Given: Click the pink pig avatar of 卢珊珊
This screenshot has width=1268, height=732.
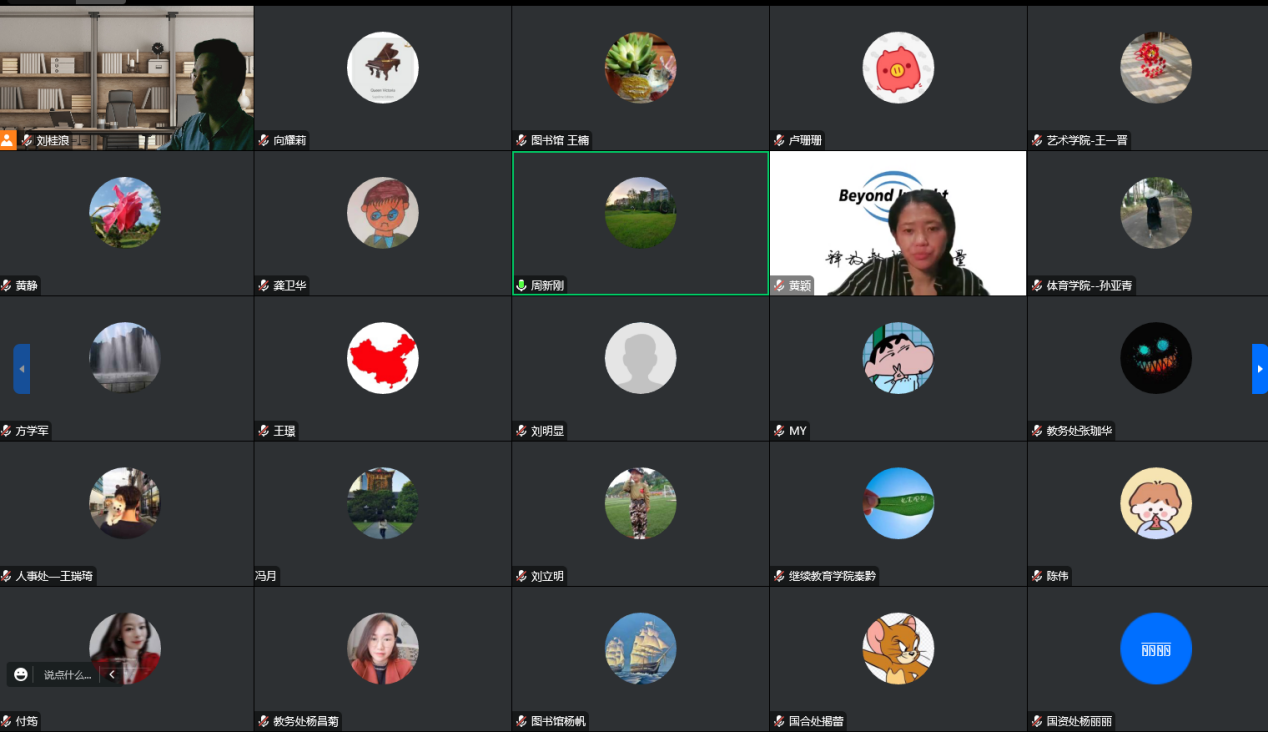Looking at the screenshot, I should (x=898, y=68).
